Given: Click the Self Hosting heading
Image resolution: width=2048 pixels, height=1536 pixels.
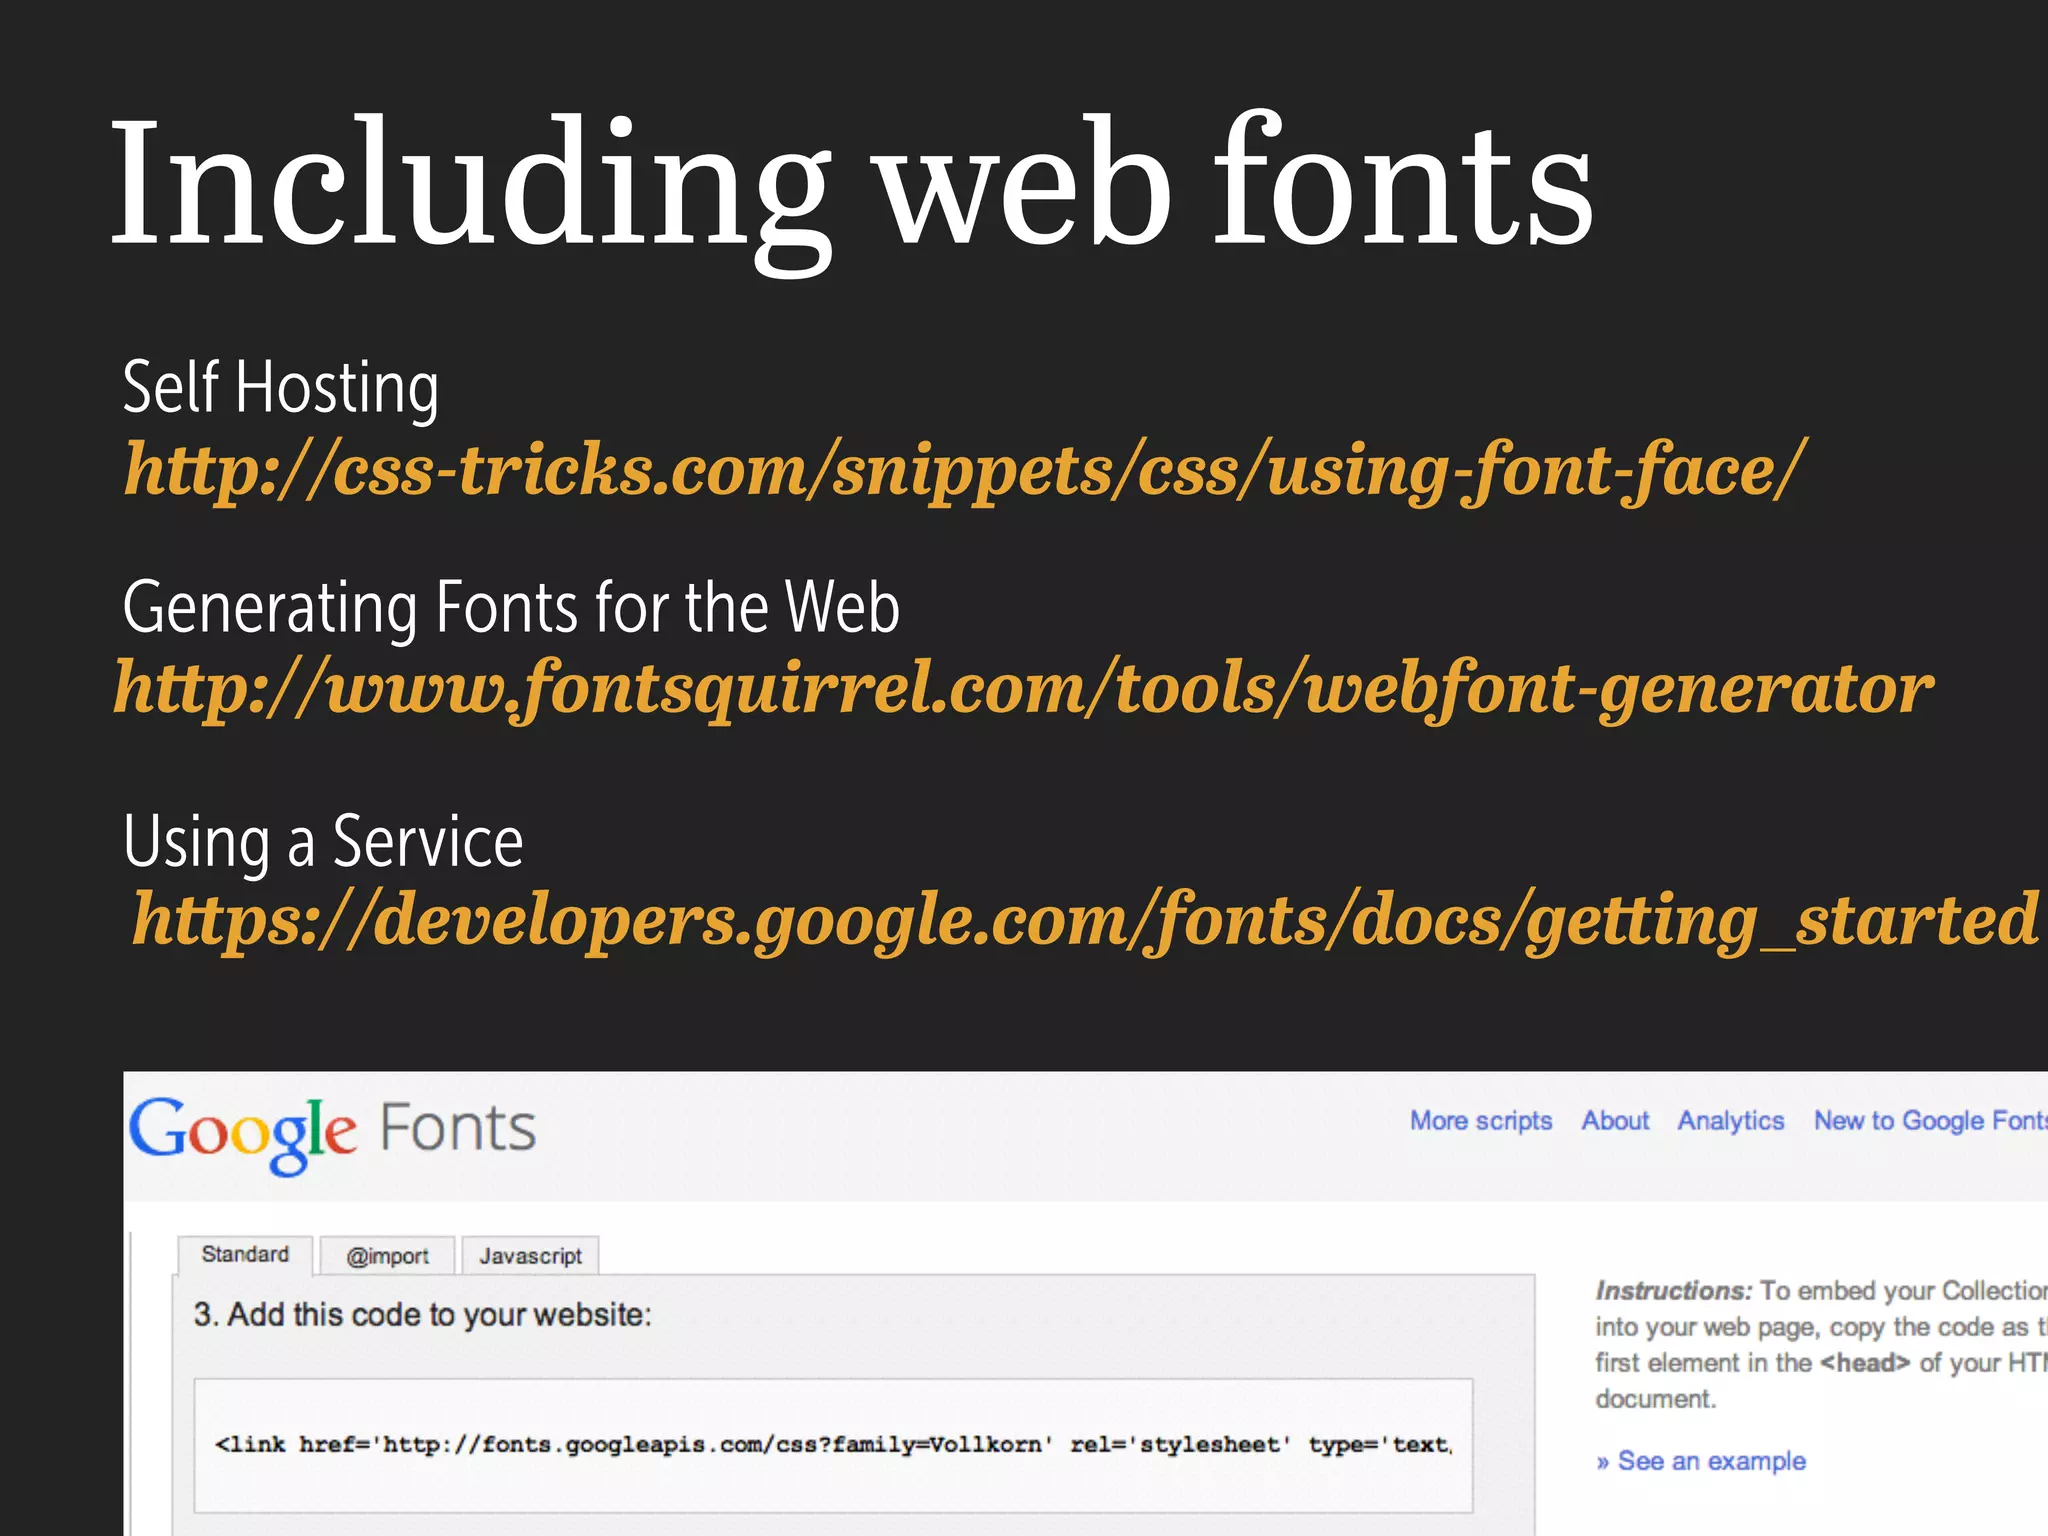Looking at the screenshot, I should (281, 388).
